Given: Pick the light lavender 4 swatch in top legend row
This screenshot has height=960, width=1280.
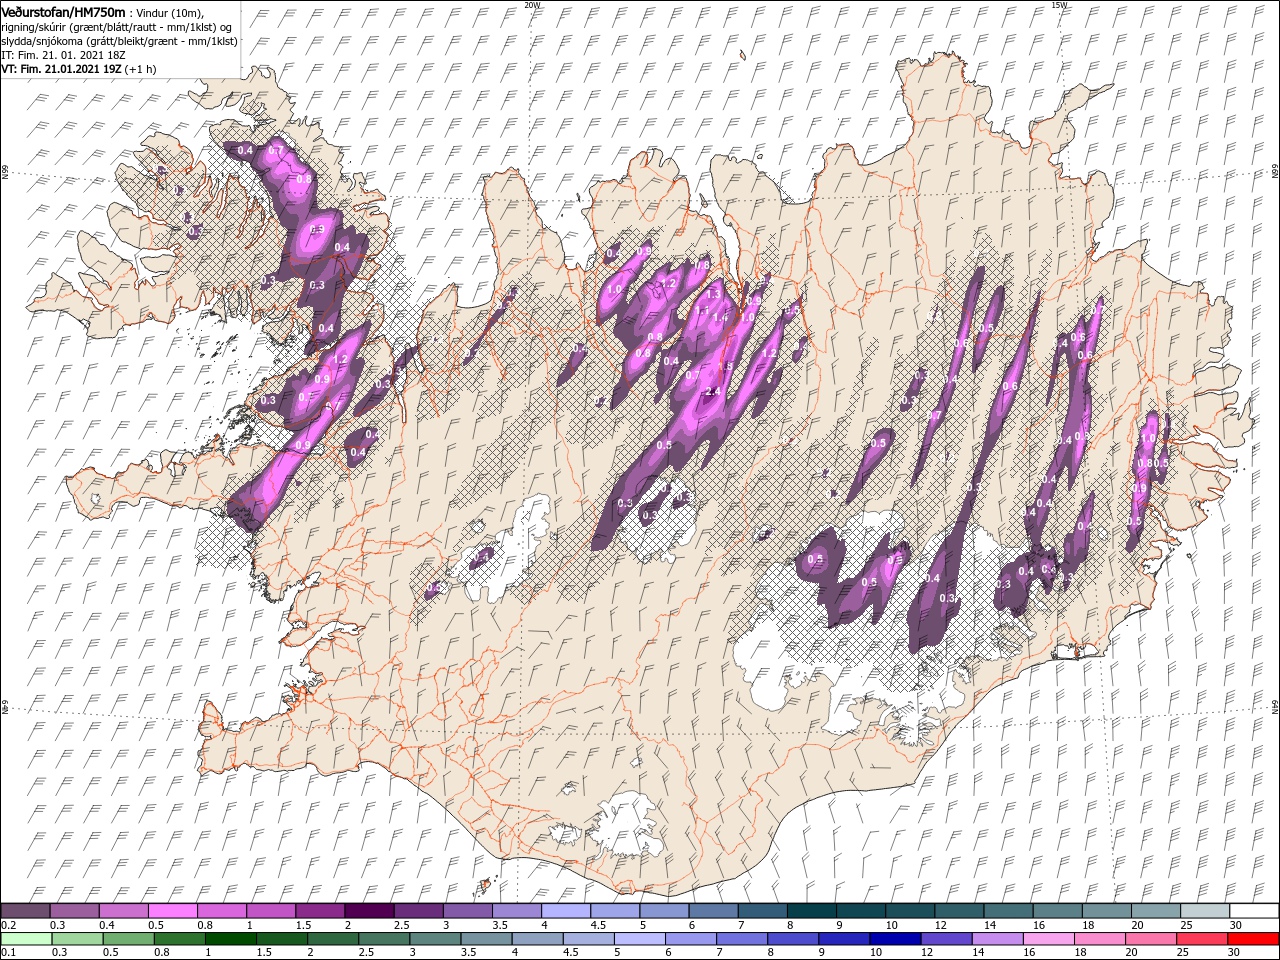Looking at the screenshot, I should (x=565, y=911).
